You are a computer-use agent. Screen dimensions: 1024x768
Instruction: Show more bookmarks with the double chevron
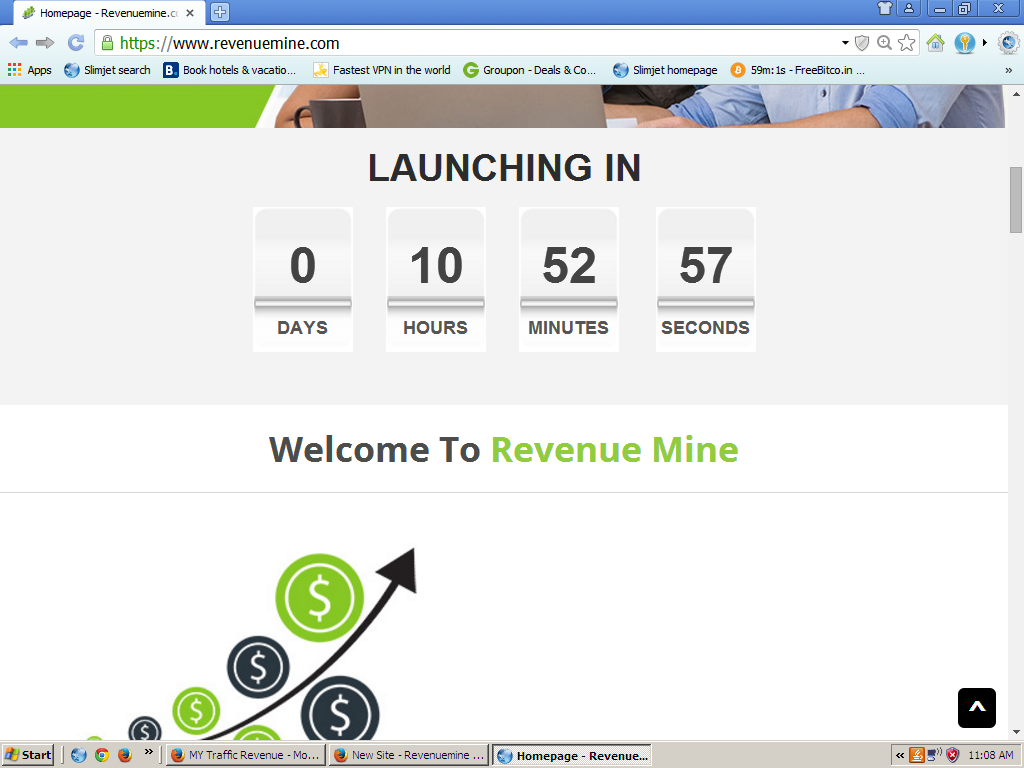(x=1008, y=70)
